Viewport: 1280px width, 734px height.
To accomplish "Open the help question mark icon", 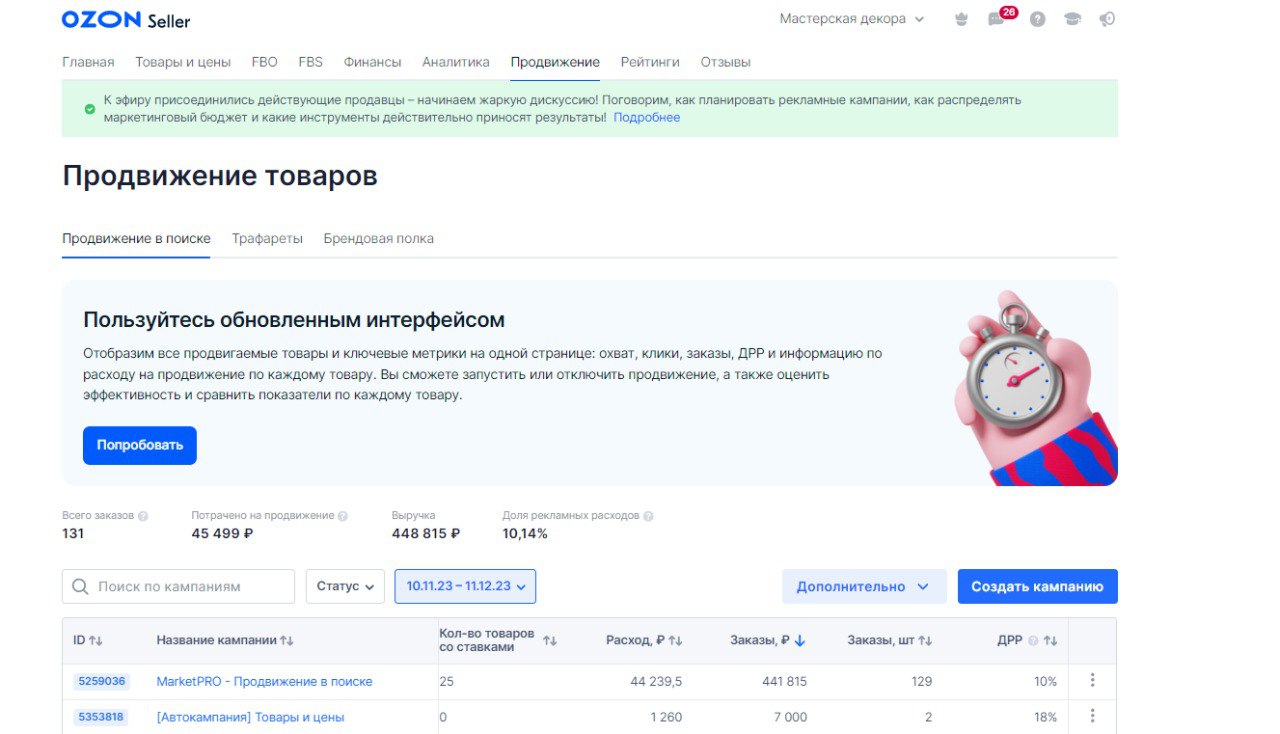I will coord(1038,19).
